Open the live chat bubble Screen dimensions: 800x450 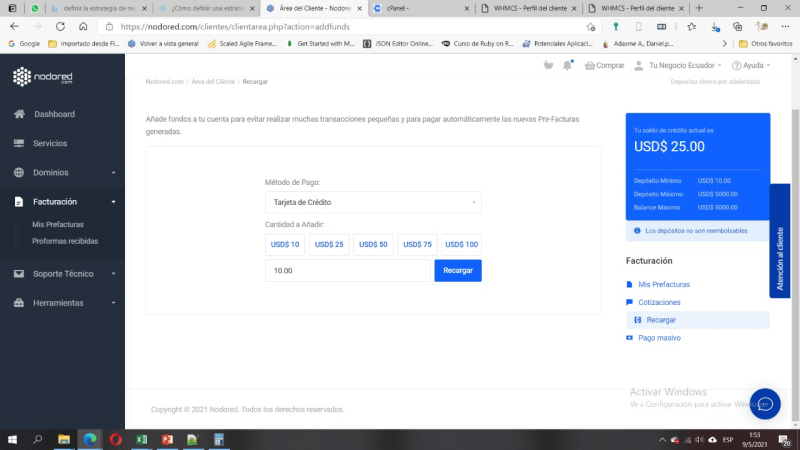pyautogui.click(x=765, y=404)
